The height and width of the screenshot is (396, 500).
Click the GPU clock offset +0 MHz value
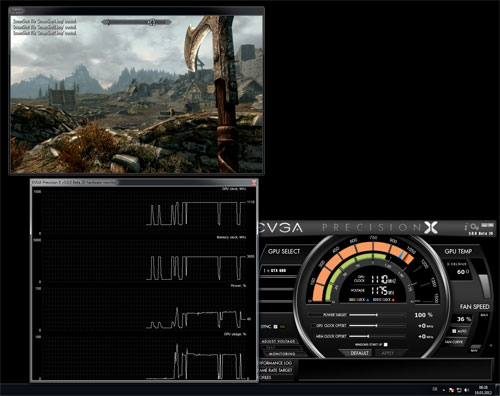[x=426, y=325]
